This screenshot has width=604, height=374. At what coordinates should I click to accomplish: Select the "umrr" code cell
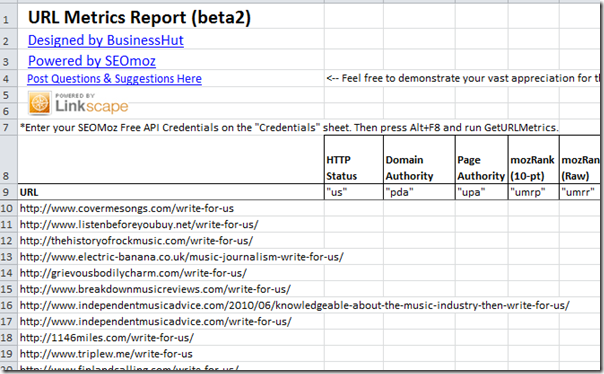[580, 192]
